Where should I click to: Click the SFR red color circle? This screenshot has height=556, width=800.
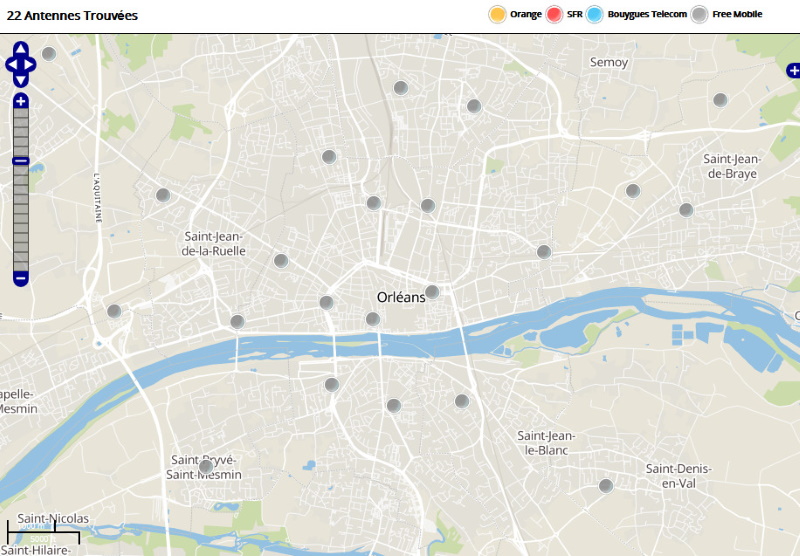(554, 14)
